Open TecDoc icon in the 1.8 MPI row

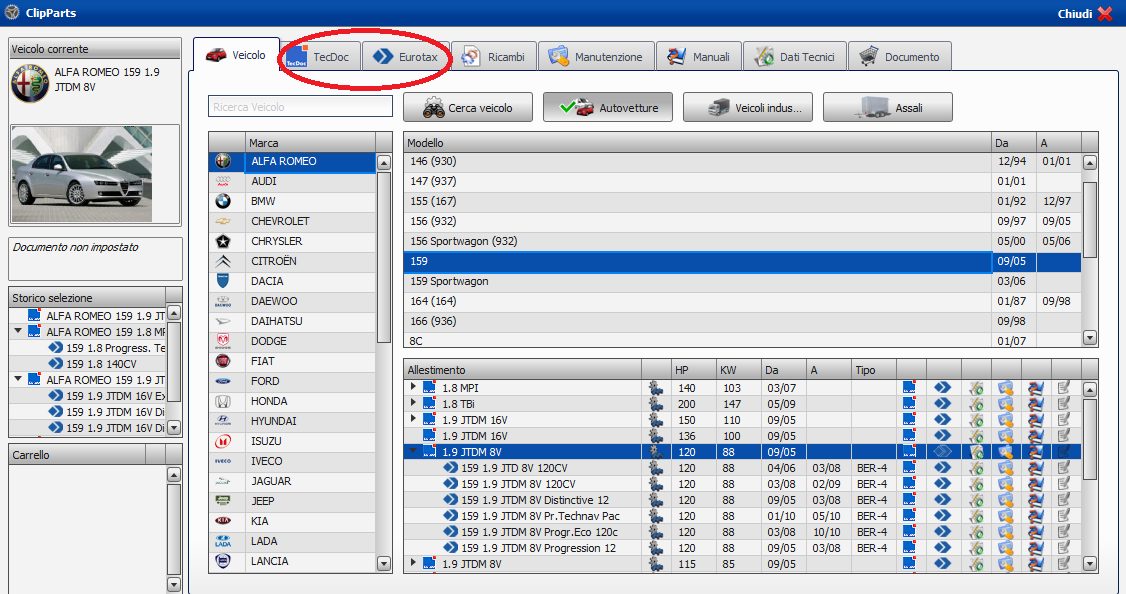click(x=909, y=388)
